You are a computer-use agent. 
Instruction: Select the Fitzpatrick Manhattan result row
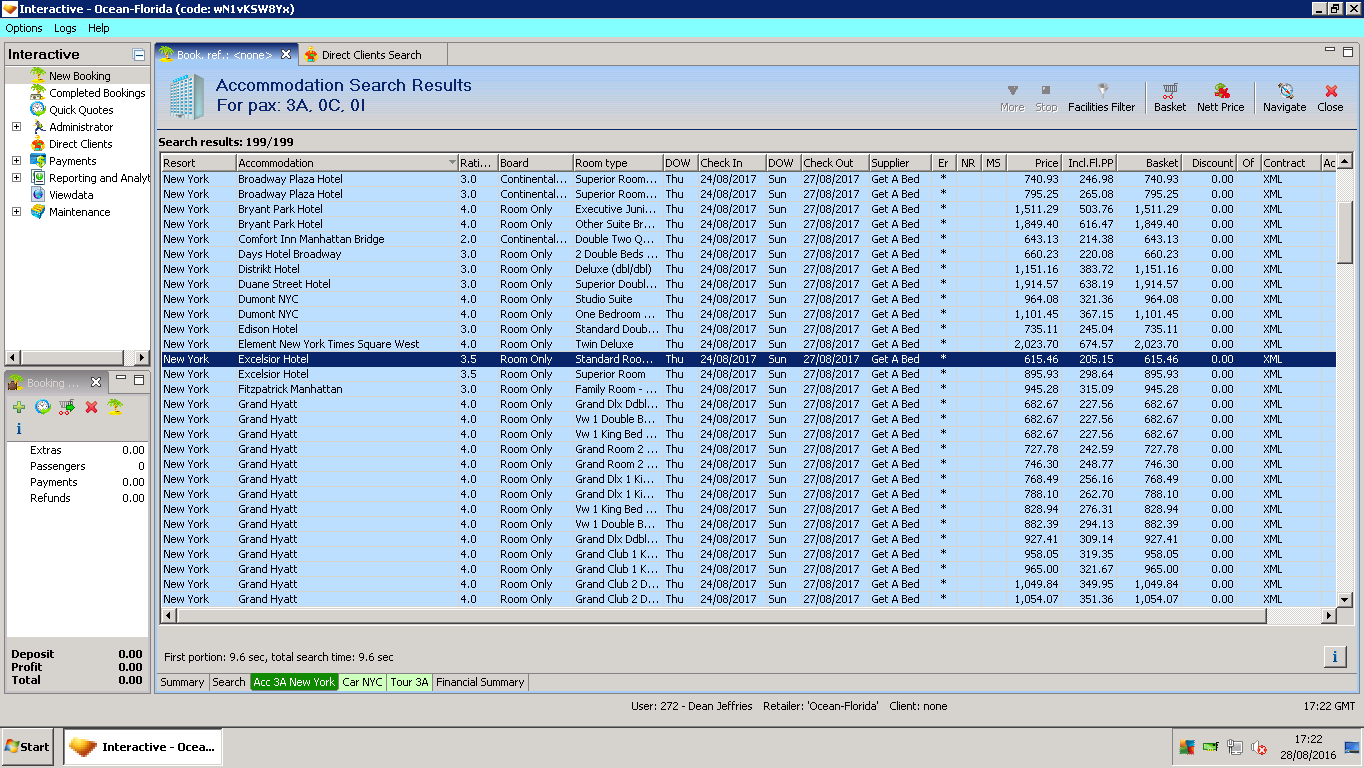pos(748,389)
